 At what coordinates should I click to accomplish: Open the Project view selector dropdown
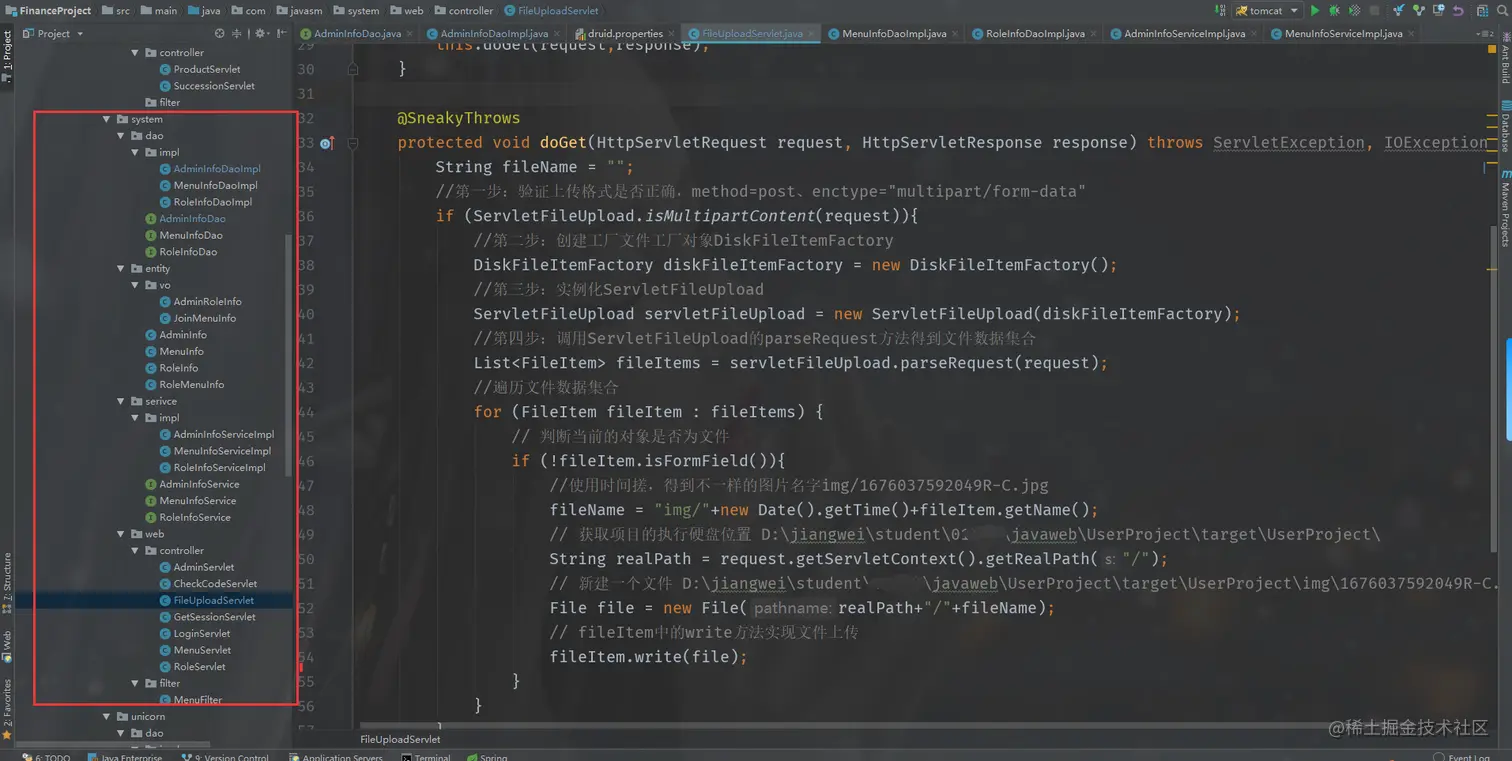pos(52,33)
